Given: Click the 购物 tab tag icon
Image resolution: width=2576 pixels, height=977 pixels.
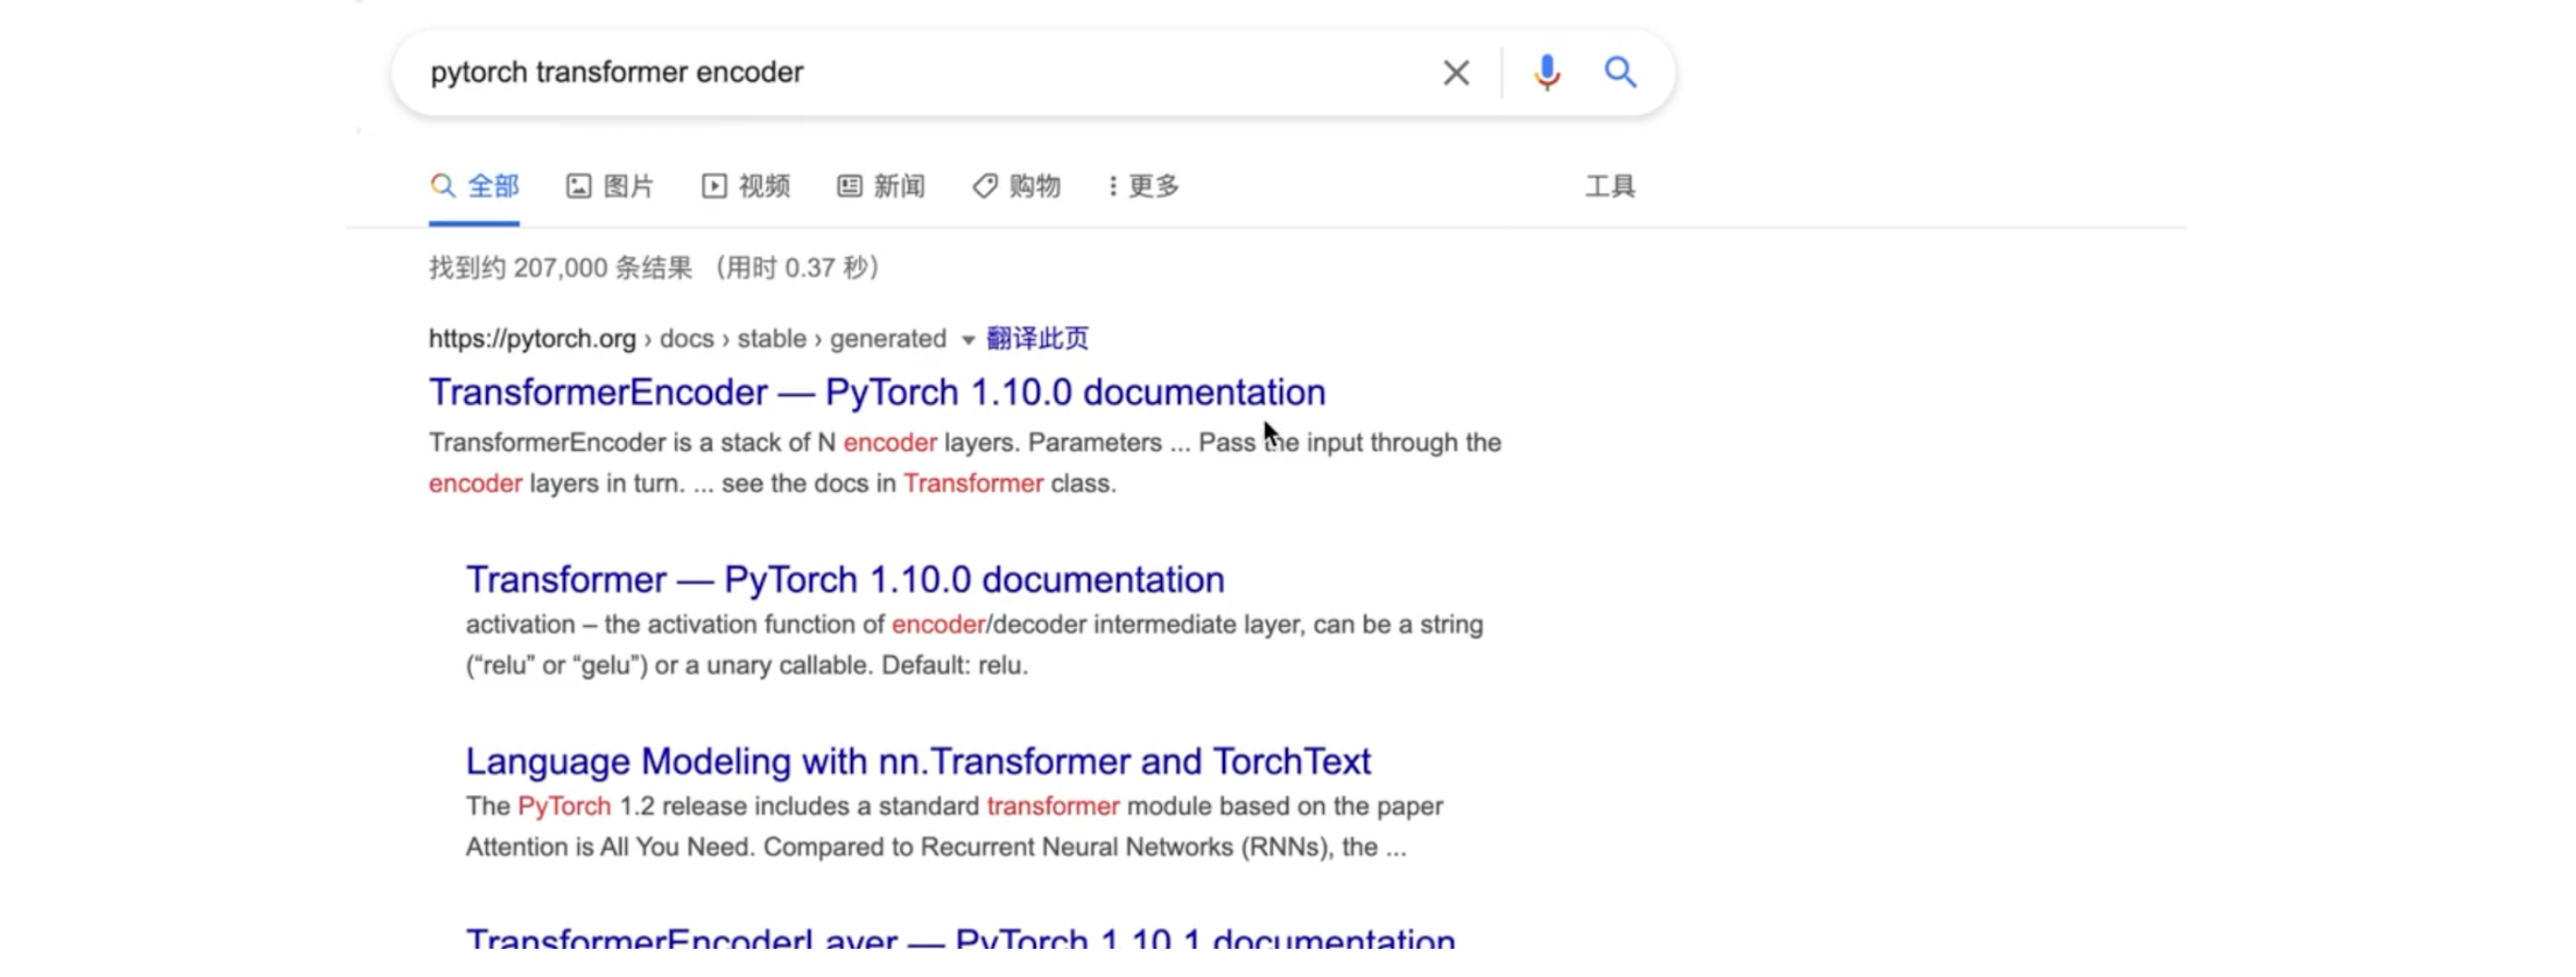Looking at the screenshot, I should [985, 186].
